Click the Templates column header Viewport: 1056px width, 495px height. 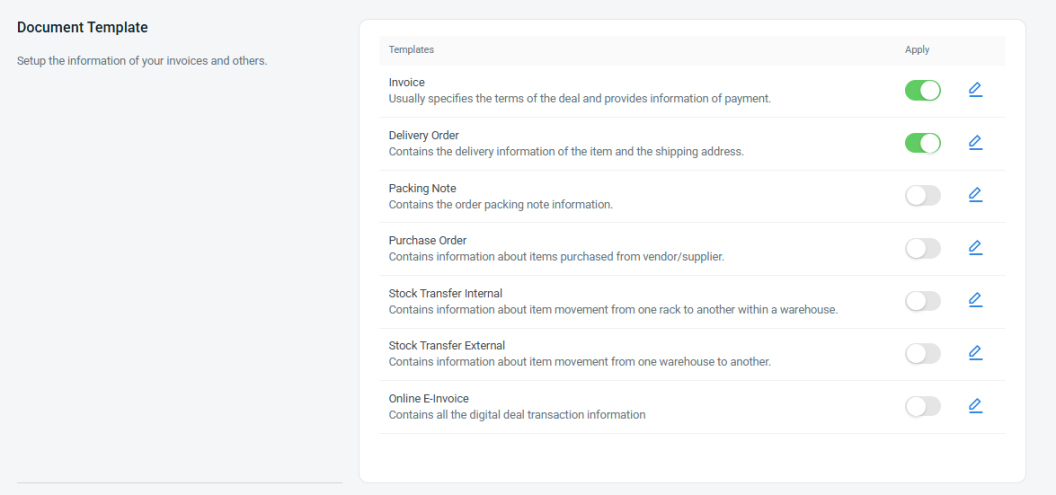pyautogui.click(x=411, y=50)
